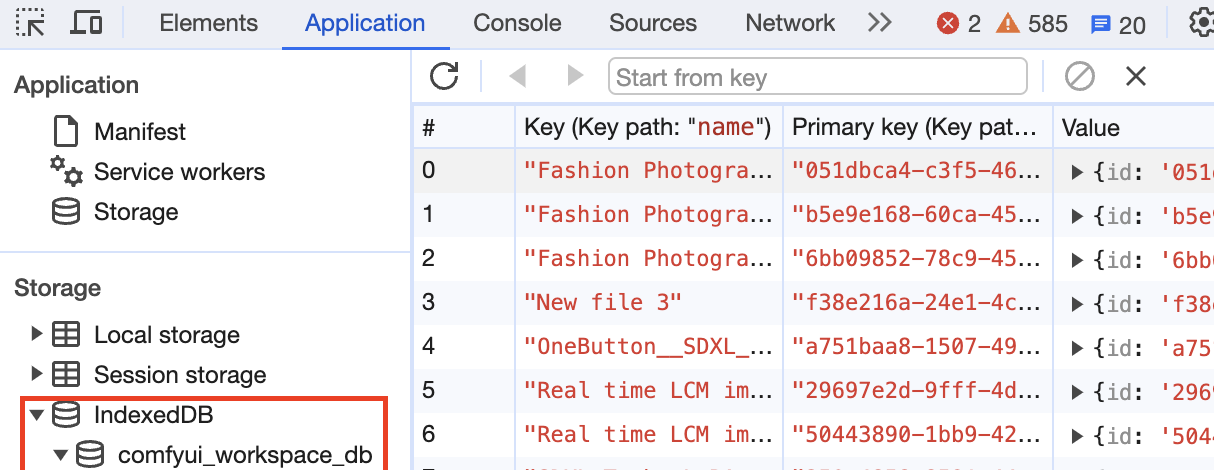Open Service workers in Application section
1214x470 pixels.
pos(179,172)
